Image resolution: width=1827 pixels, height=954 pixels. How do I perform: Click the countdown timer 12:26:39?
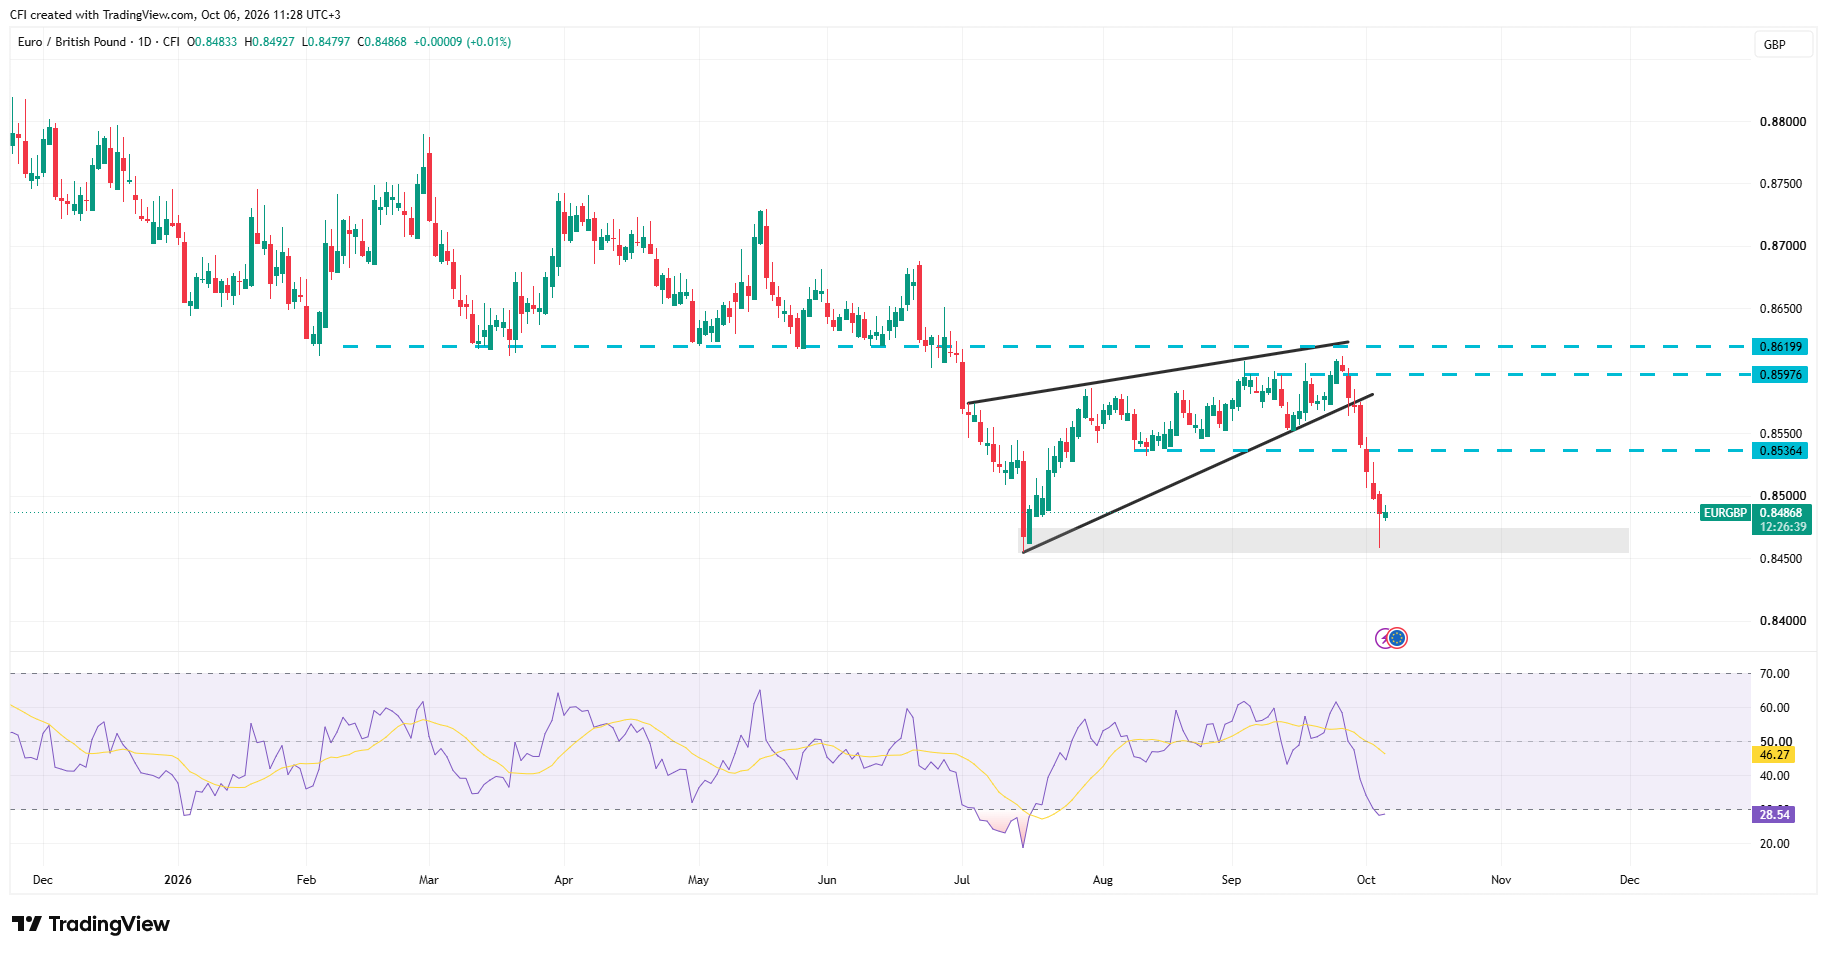(x=1782, y=527)
